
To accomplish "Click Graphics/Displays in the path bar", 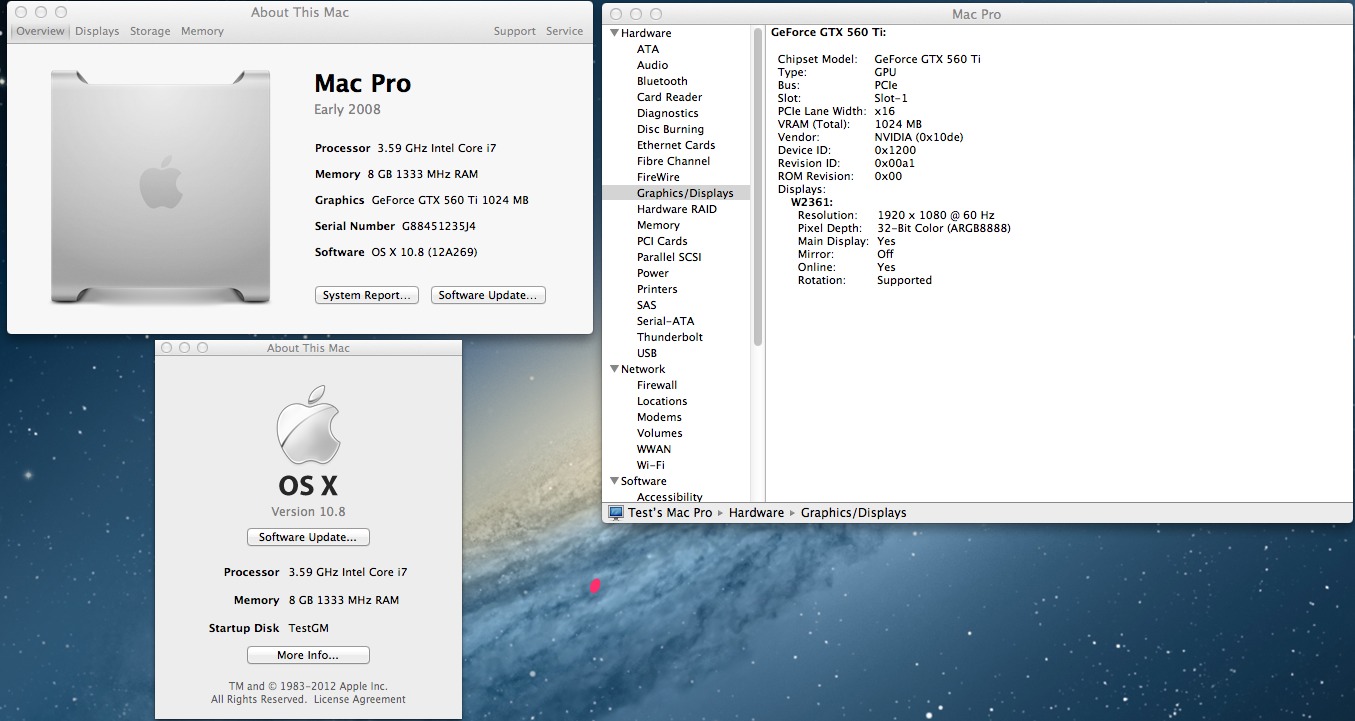I will click(x=853, y=512).
